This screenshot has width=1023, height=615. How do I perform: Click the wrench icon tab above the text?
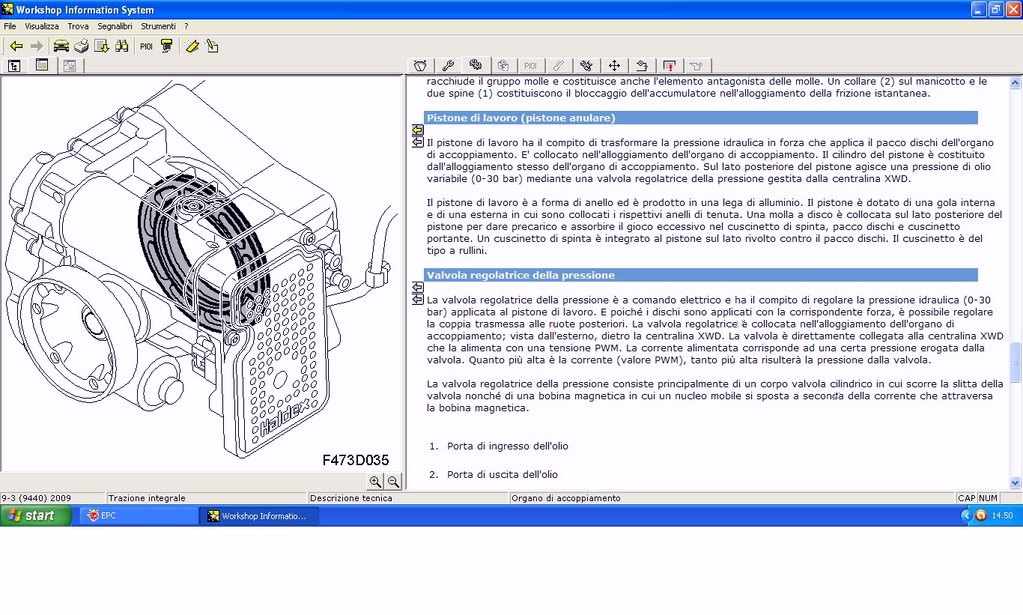pos(448,65)
